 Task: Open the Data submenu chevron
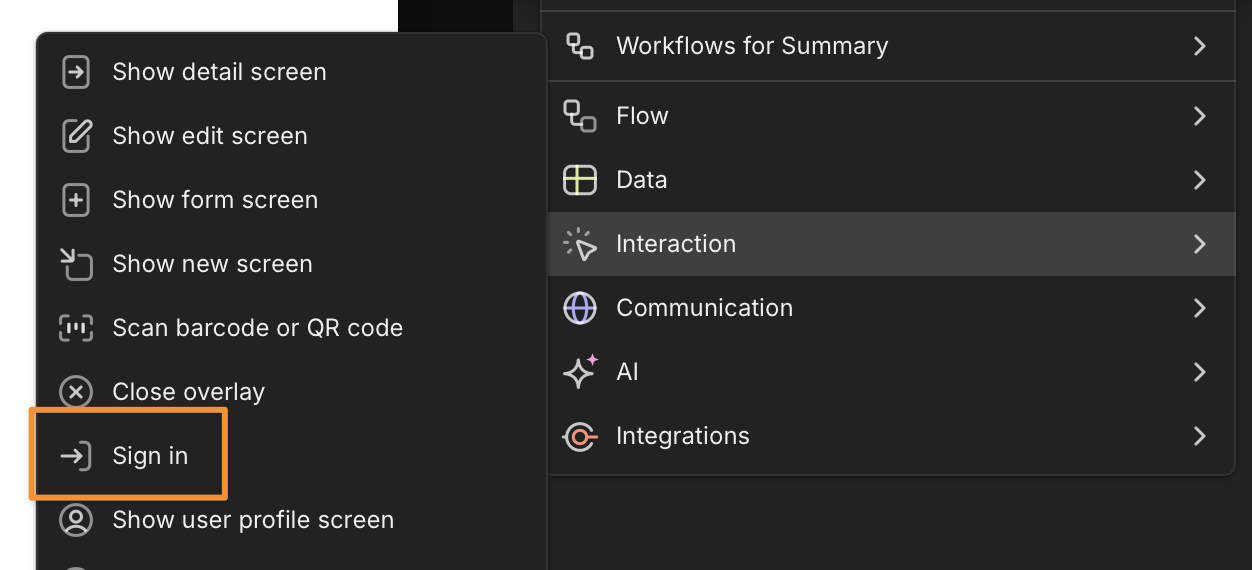[1199, 180]
